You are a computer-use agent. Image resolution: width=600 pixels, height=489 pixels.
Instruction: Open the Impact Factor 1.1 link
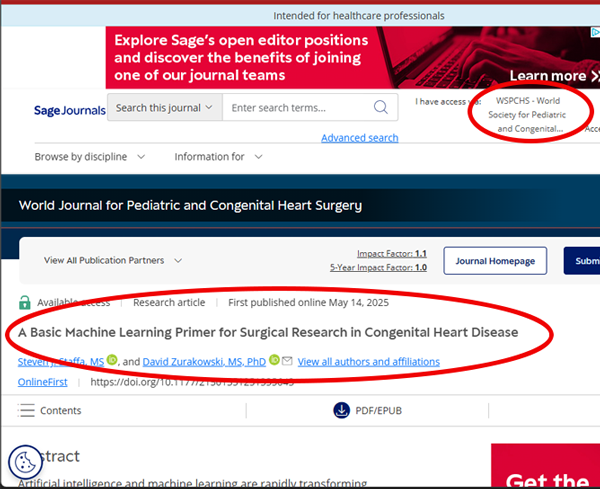click(392, 254)
